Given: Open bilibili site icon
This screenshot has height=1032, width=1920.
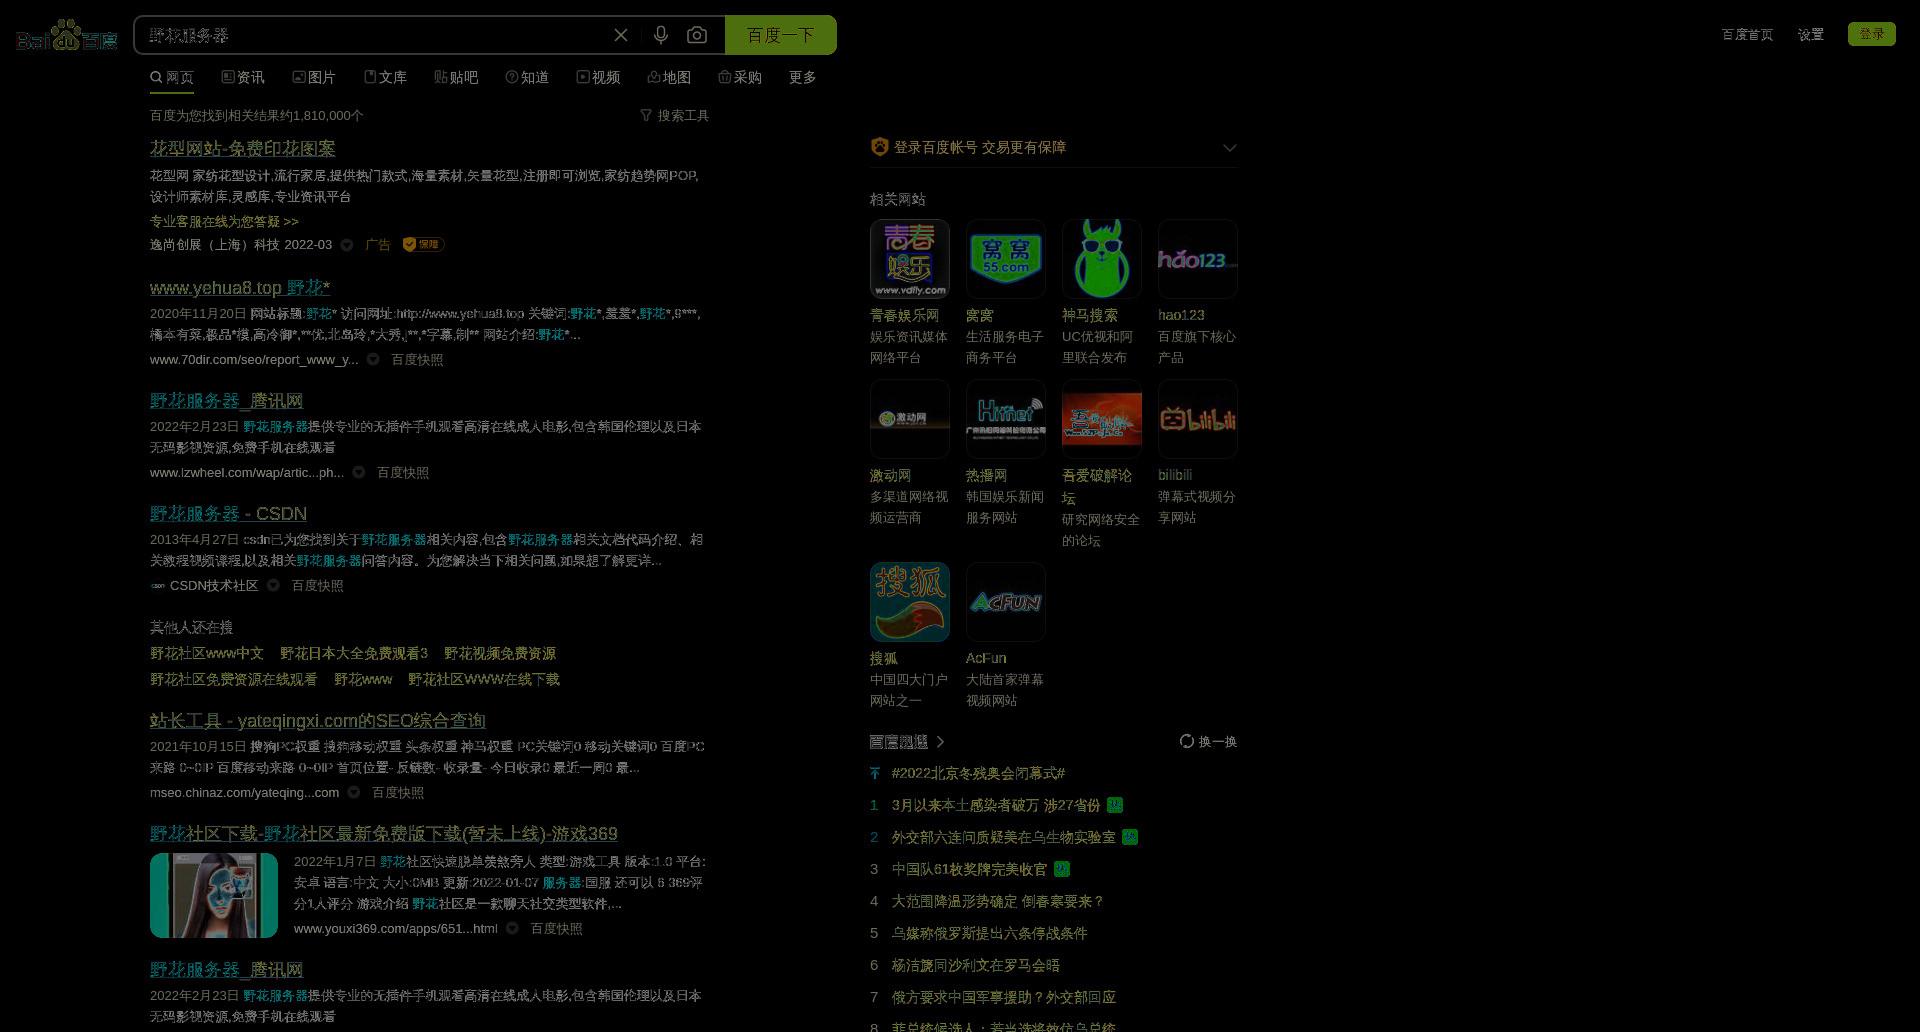Looking at the screenshot, I should coord(1198,419).
